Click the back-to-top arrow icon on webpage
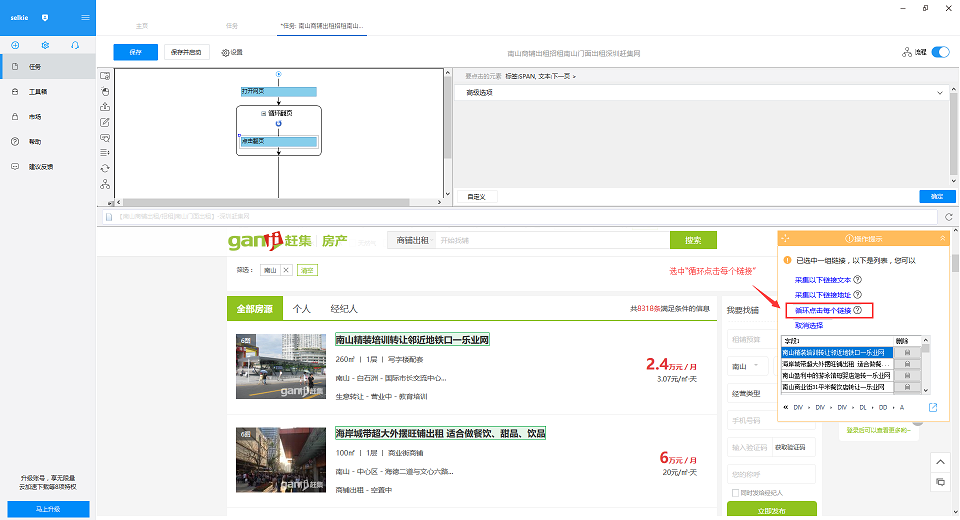Viewport: 960px width, 520px height. 940,462
